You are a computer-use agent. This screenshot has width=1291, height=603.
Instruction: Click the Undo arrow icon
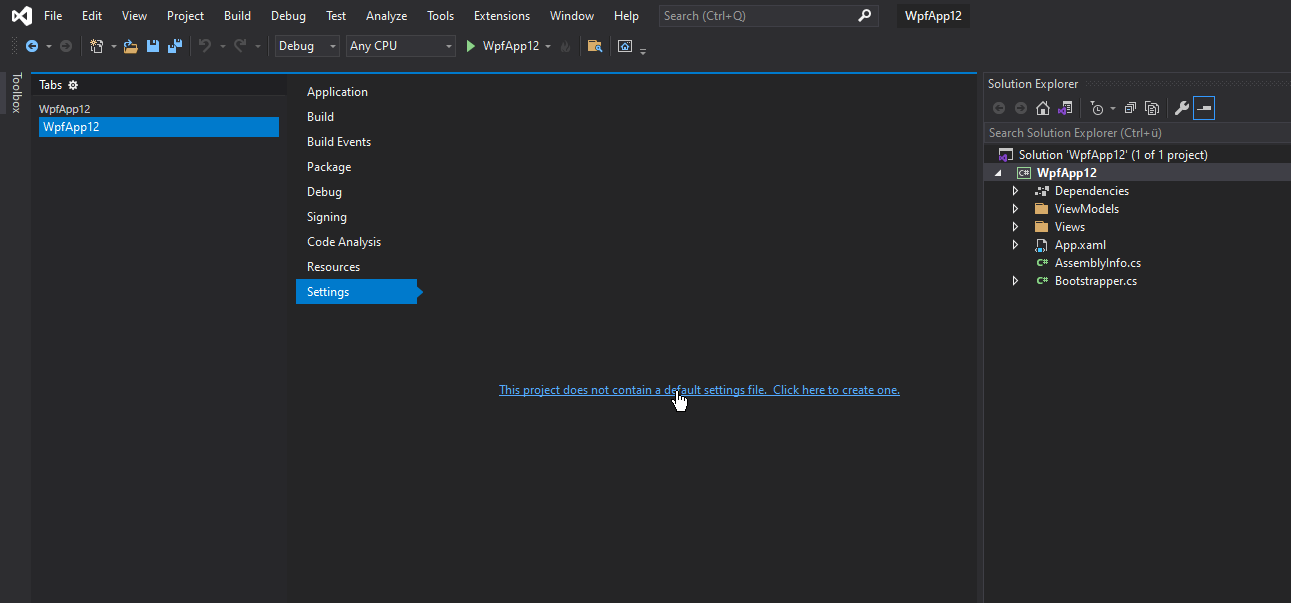click(205, 46)
